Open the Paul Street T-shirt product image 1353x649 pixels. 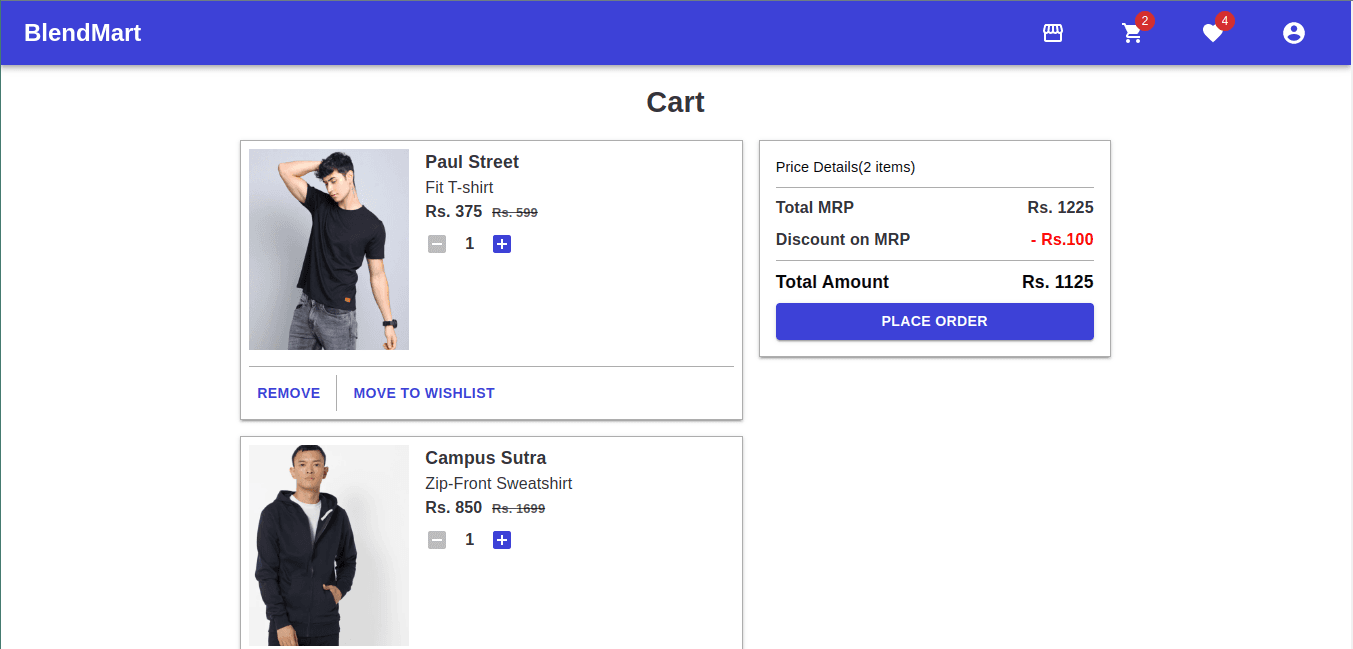[329, 250]
